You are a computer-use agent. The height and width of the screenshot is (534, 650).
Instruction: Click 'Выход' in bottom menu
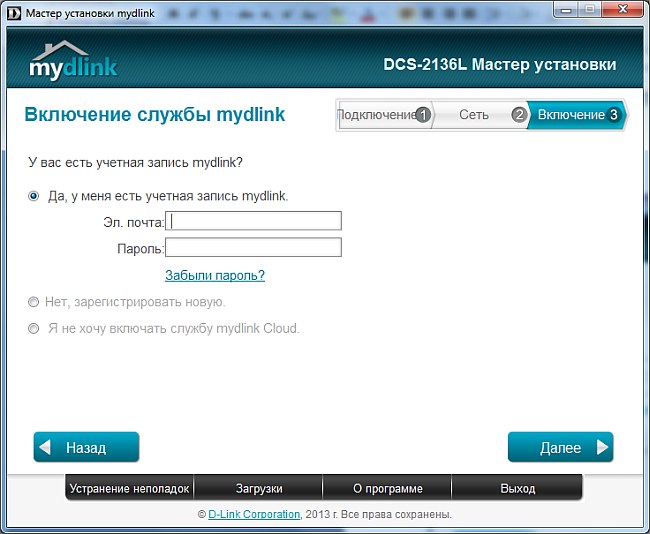click(517, 489)
